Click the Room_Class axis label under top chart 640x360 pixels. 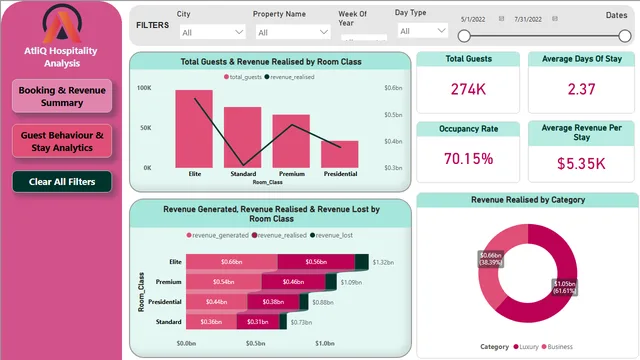coord(267,182)
